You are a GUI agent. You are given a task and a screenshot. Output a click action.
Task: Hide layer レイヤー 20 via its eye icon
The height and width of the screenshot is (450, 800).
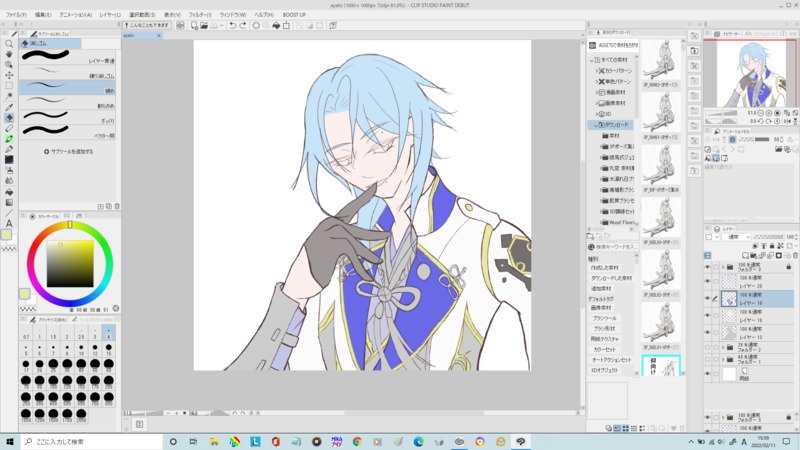pyautogui.click(x=708, y=281)
